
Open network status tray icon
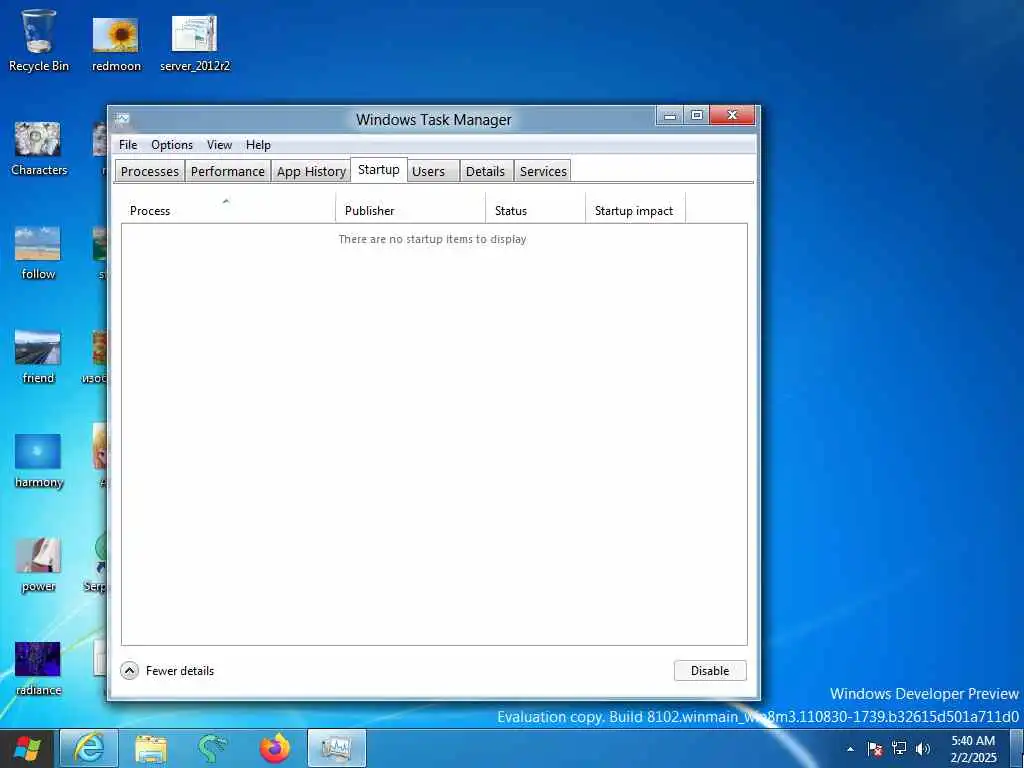click(899, 749)
